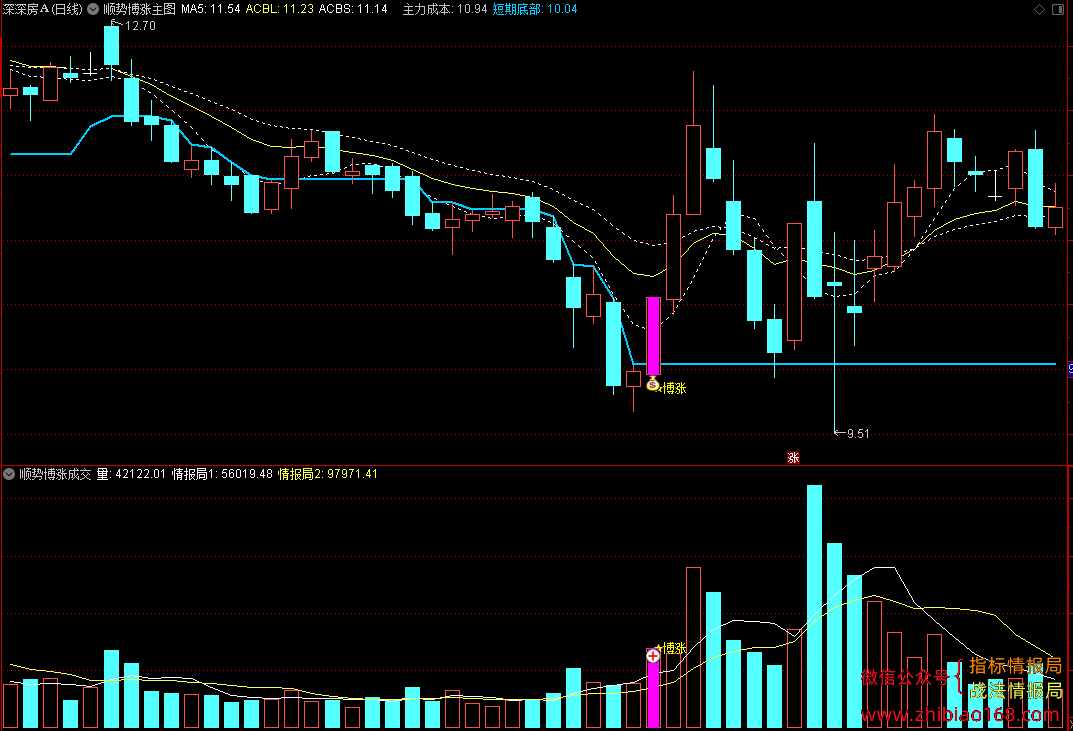Image resolution: width=1073 pixels, height=731 pixels.
Task: Click the tallest cyan volume bar
Action: coord(814,606)
